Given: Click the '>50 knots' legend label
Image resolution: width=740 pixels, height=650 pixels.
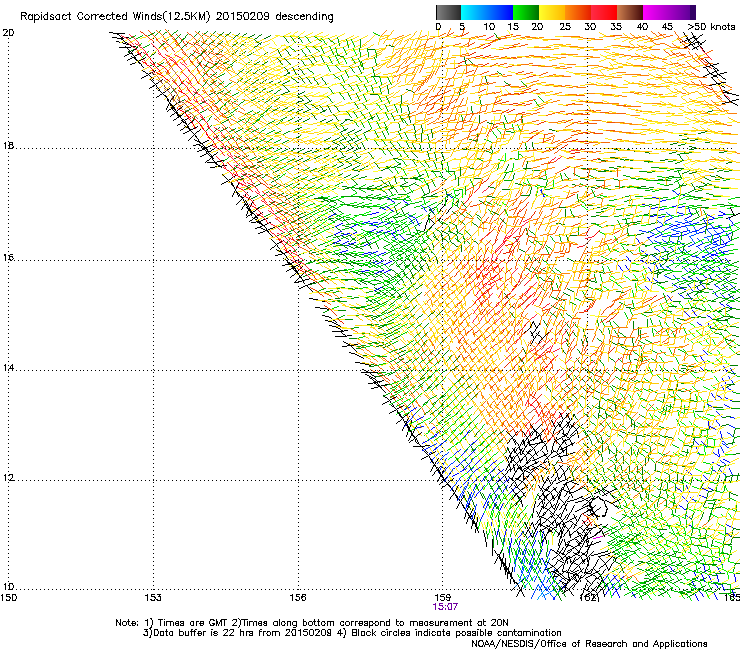Looking at the screenshot, I should click(x=711, y=26).
